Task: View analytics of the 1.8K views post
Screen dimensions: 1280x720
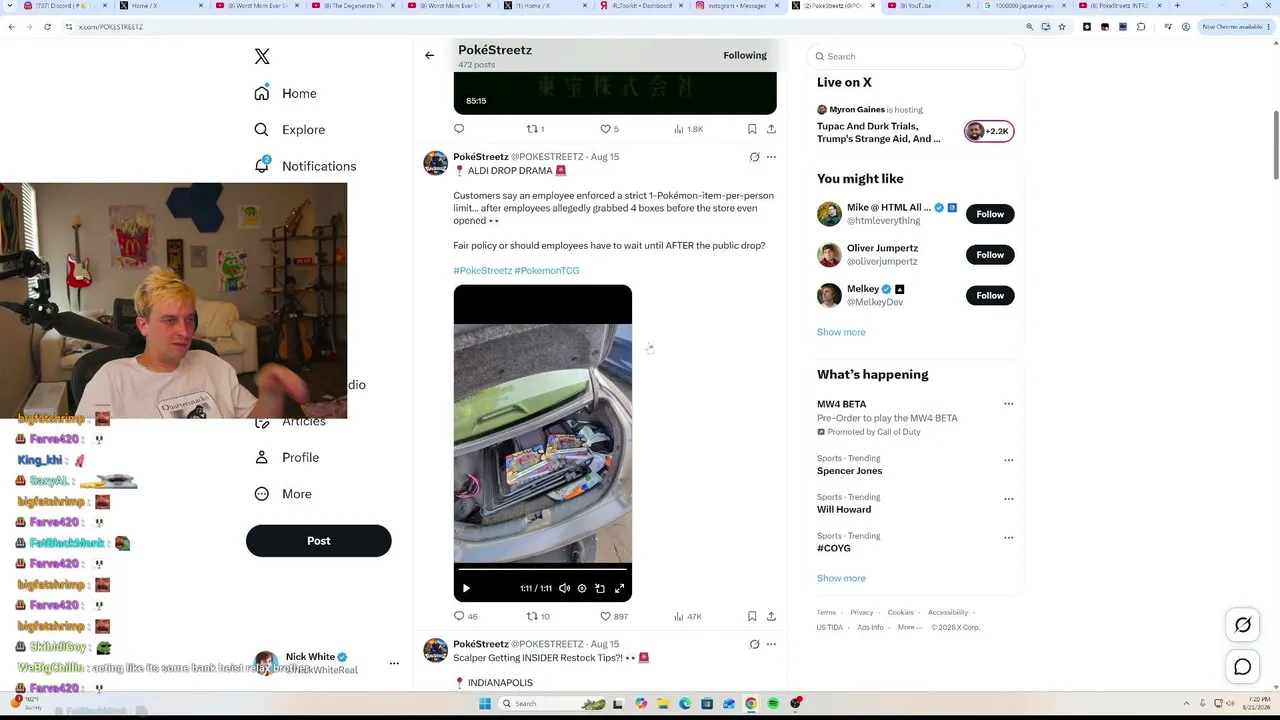Action: (688, 129)
